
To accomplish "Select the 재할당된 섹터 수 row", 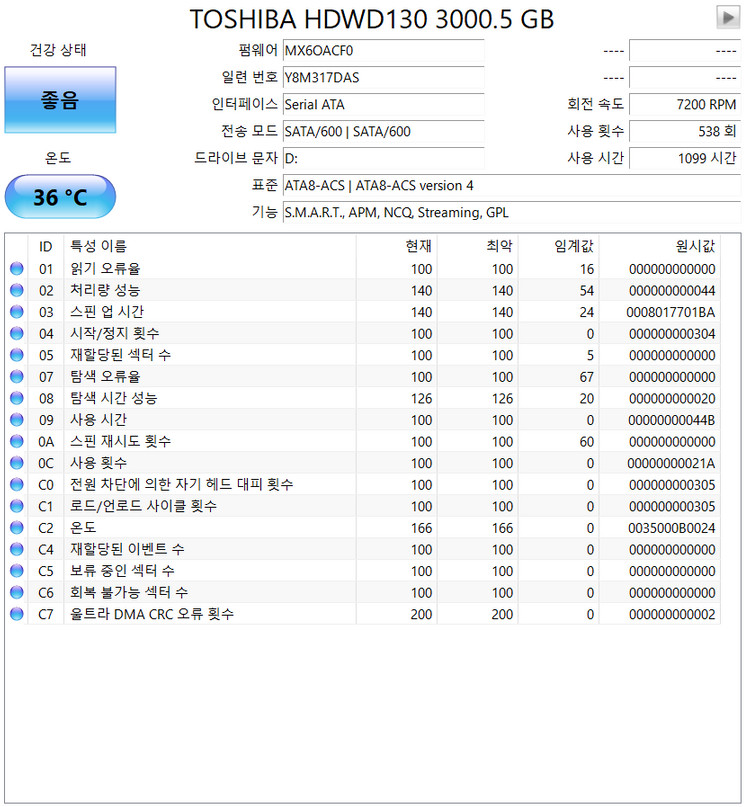I will pos(363,355).
